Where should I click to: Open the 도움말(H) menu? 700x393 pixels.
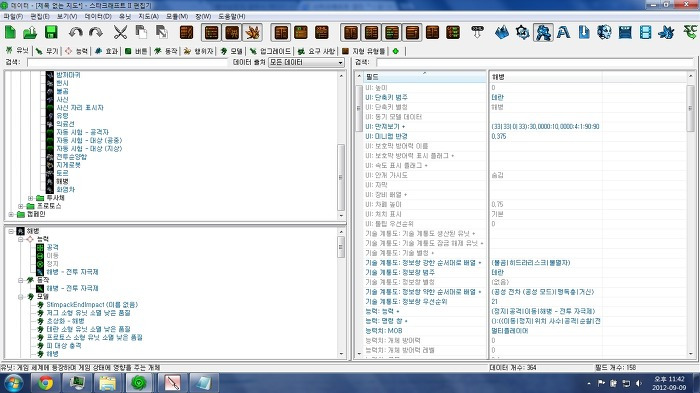pyautogui.click(x=231, y=16)
